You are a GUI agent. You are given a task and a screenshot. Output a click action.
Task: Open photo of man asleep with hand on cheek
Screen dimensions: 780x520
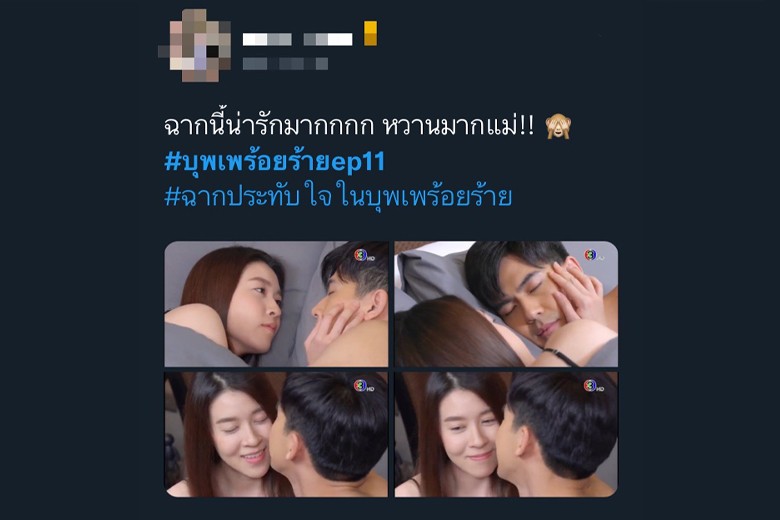click(506, 304)
